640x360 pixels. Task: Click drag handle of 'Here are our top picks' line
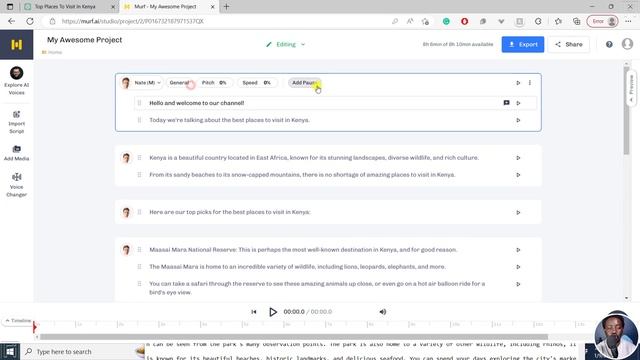pos(140,212)
